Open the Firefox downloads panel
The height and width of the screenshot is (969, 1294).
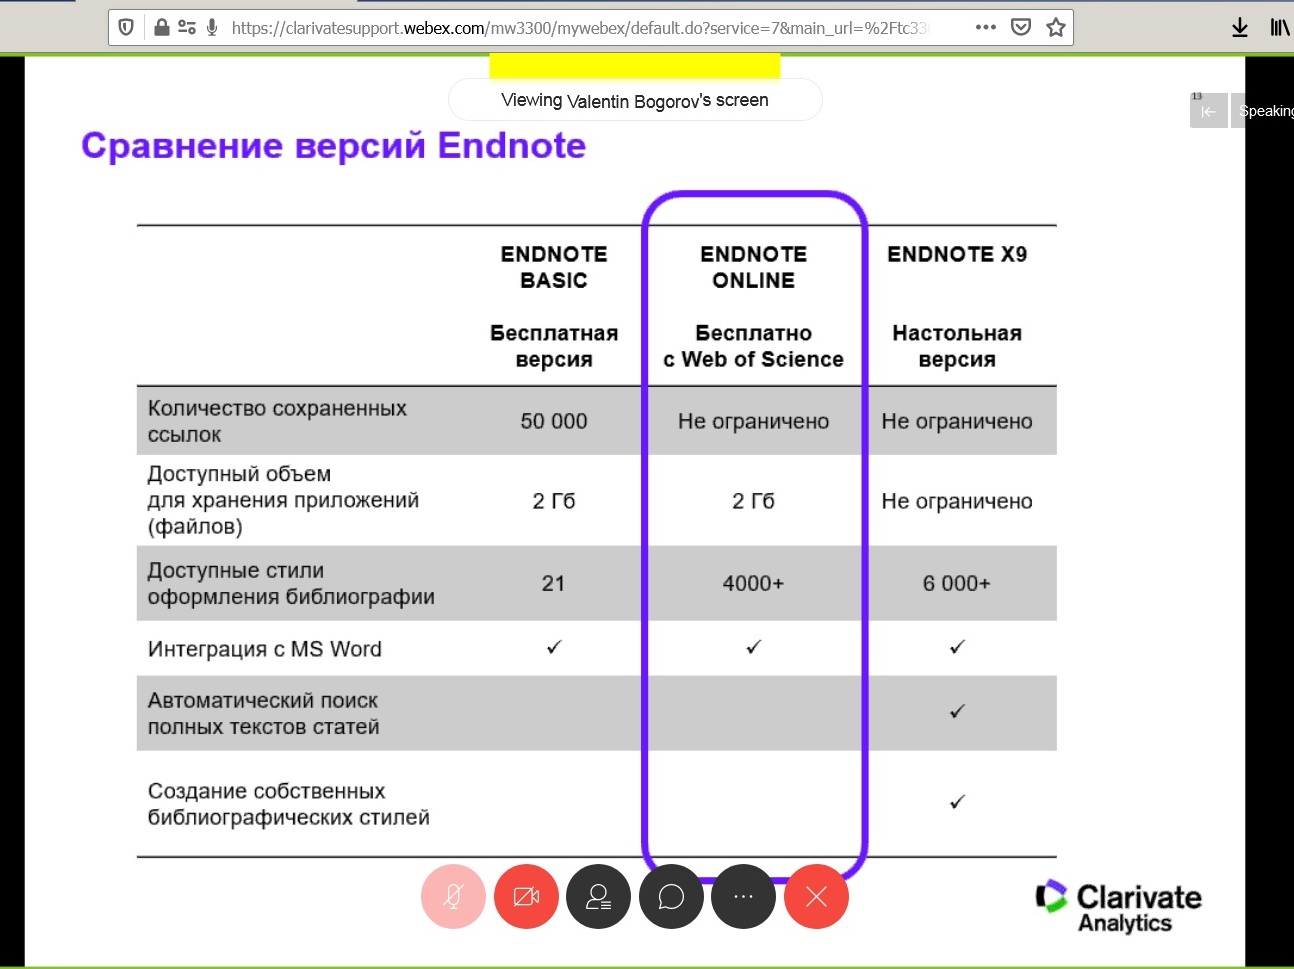(x=1240, y=28)
